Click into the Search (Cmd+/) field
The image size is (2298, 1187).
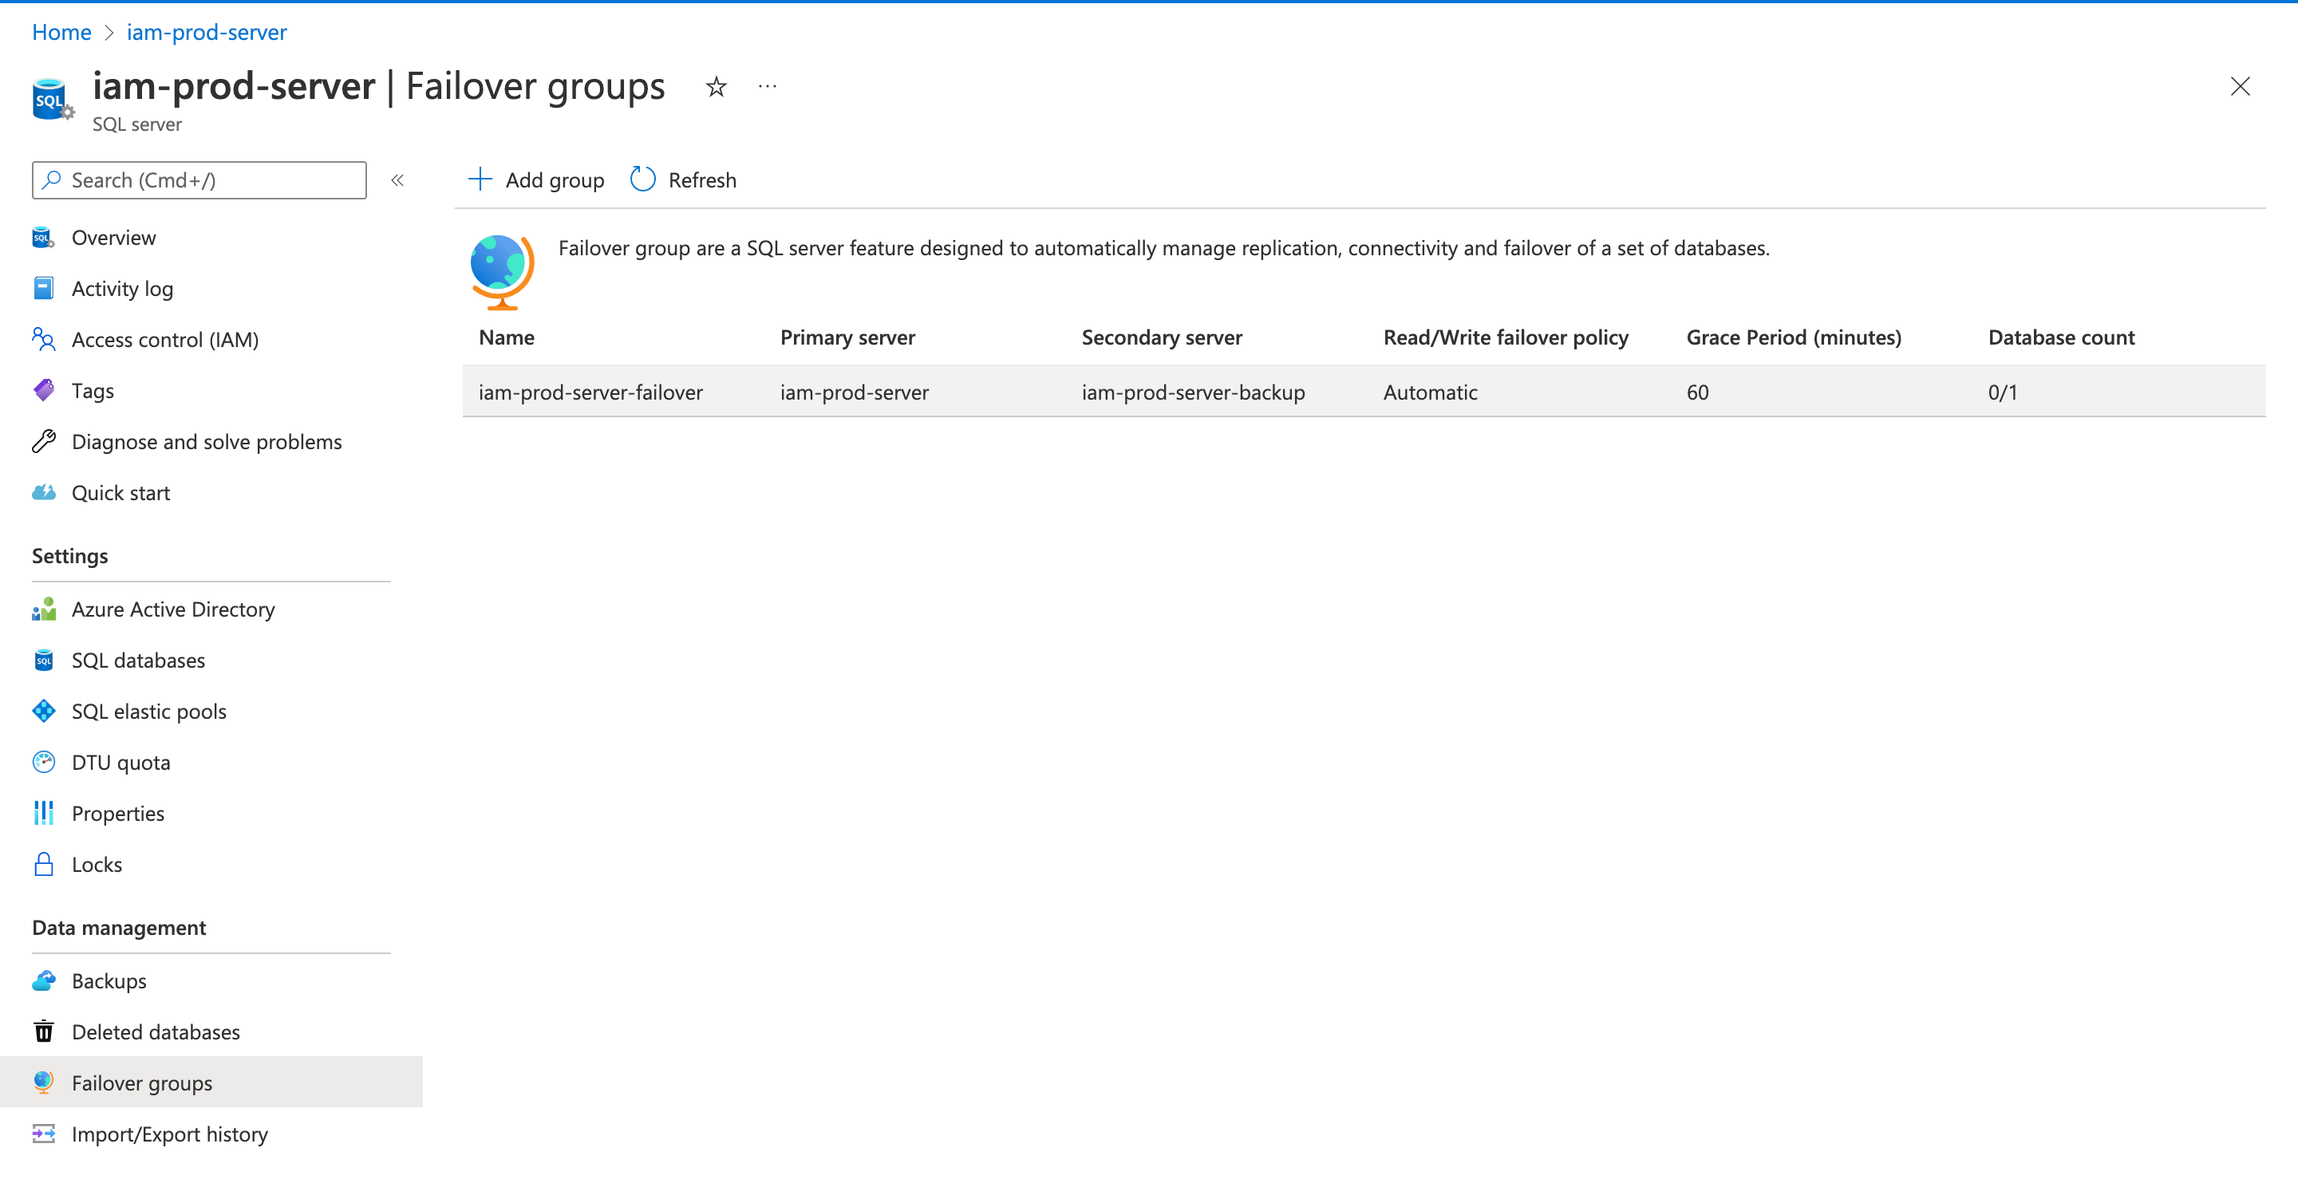point(199,180)
